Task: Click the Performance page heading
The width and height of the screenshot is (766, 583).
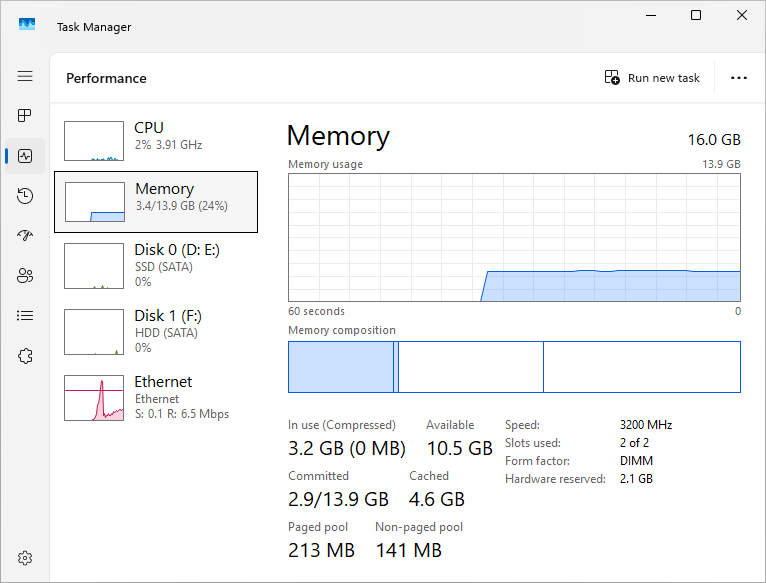Action: (106, 78)
